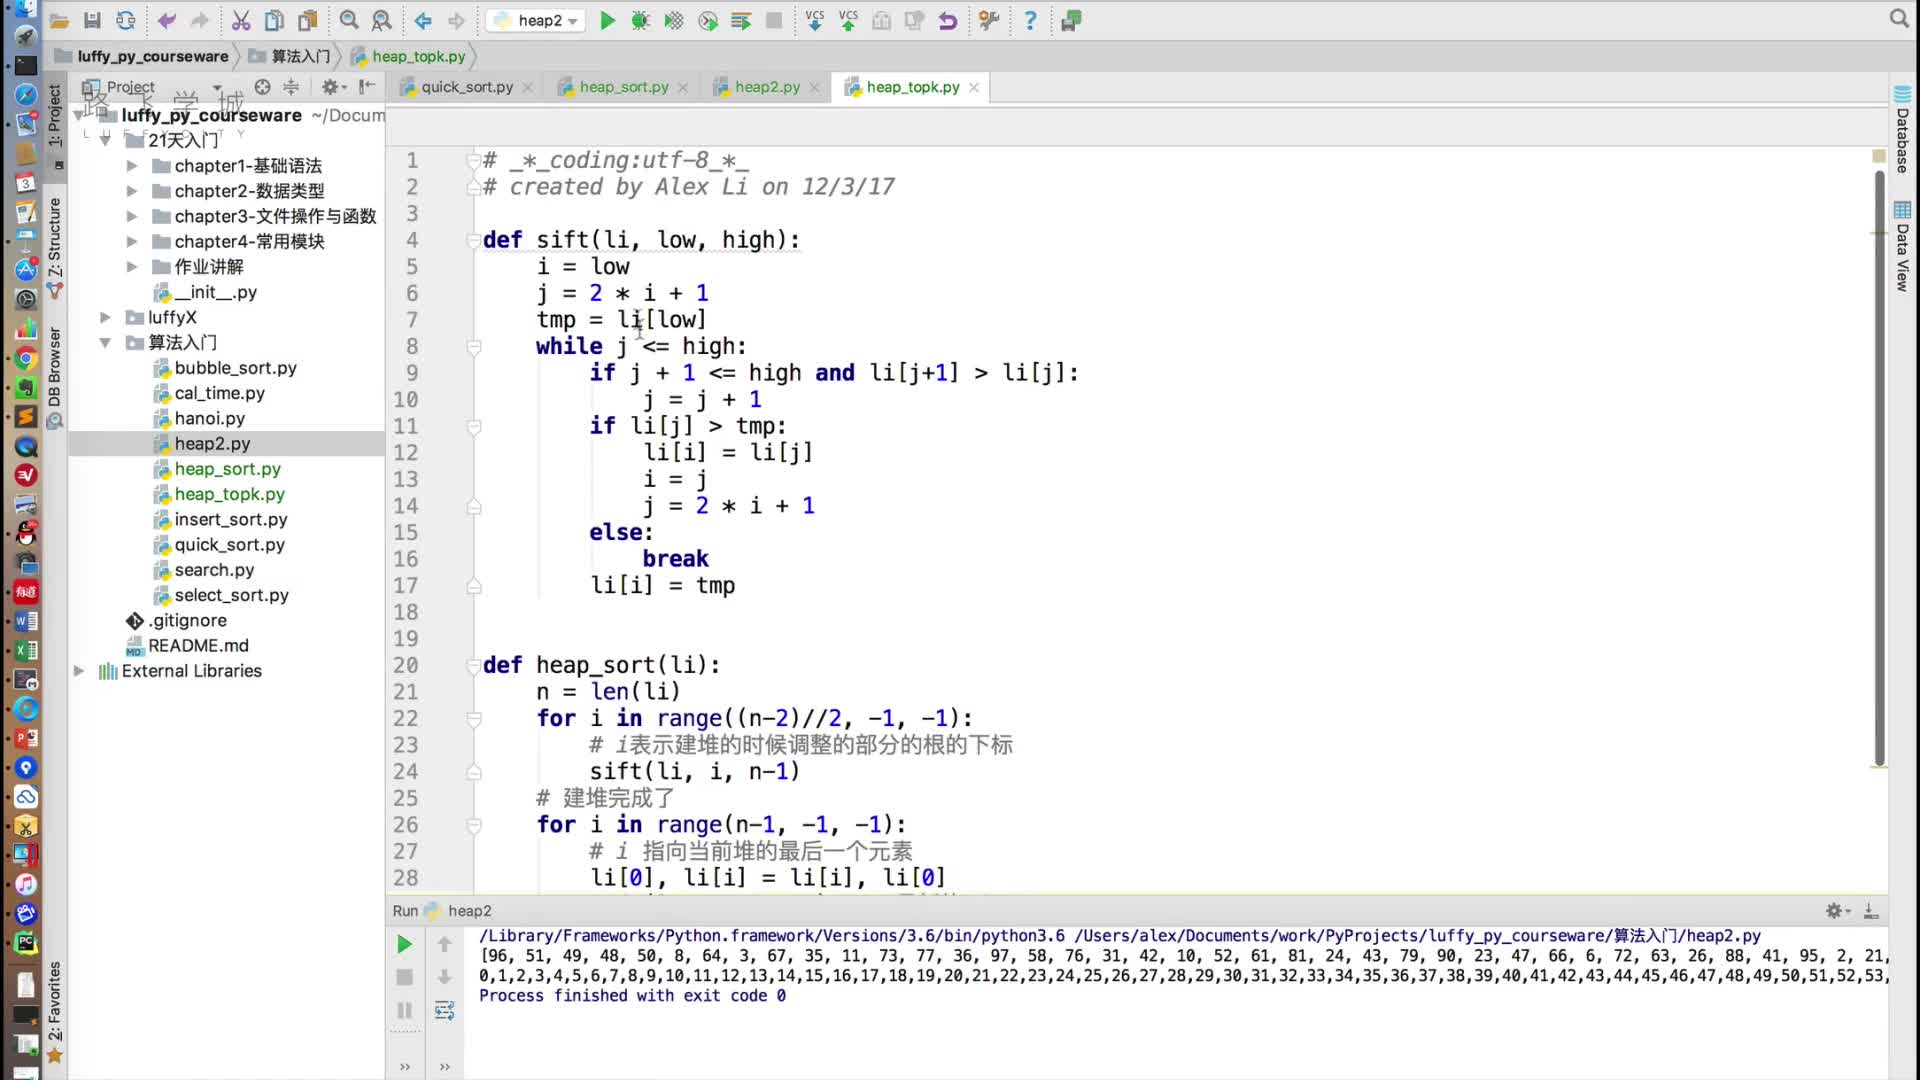Navigate back with the blue arrow
This screenshot has height=1080, width=1920.
[423, 20]
